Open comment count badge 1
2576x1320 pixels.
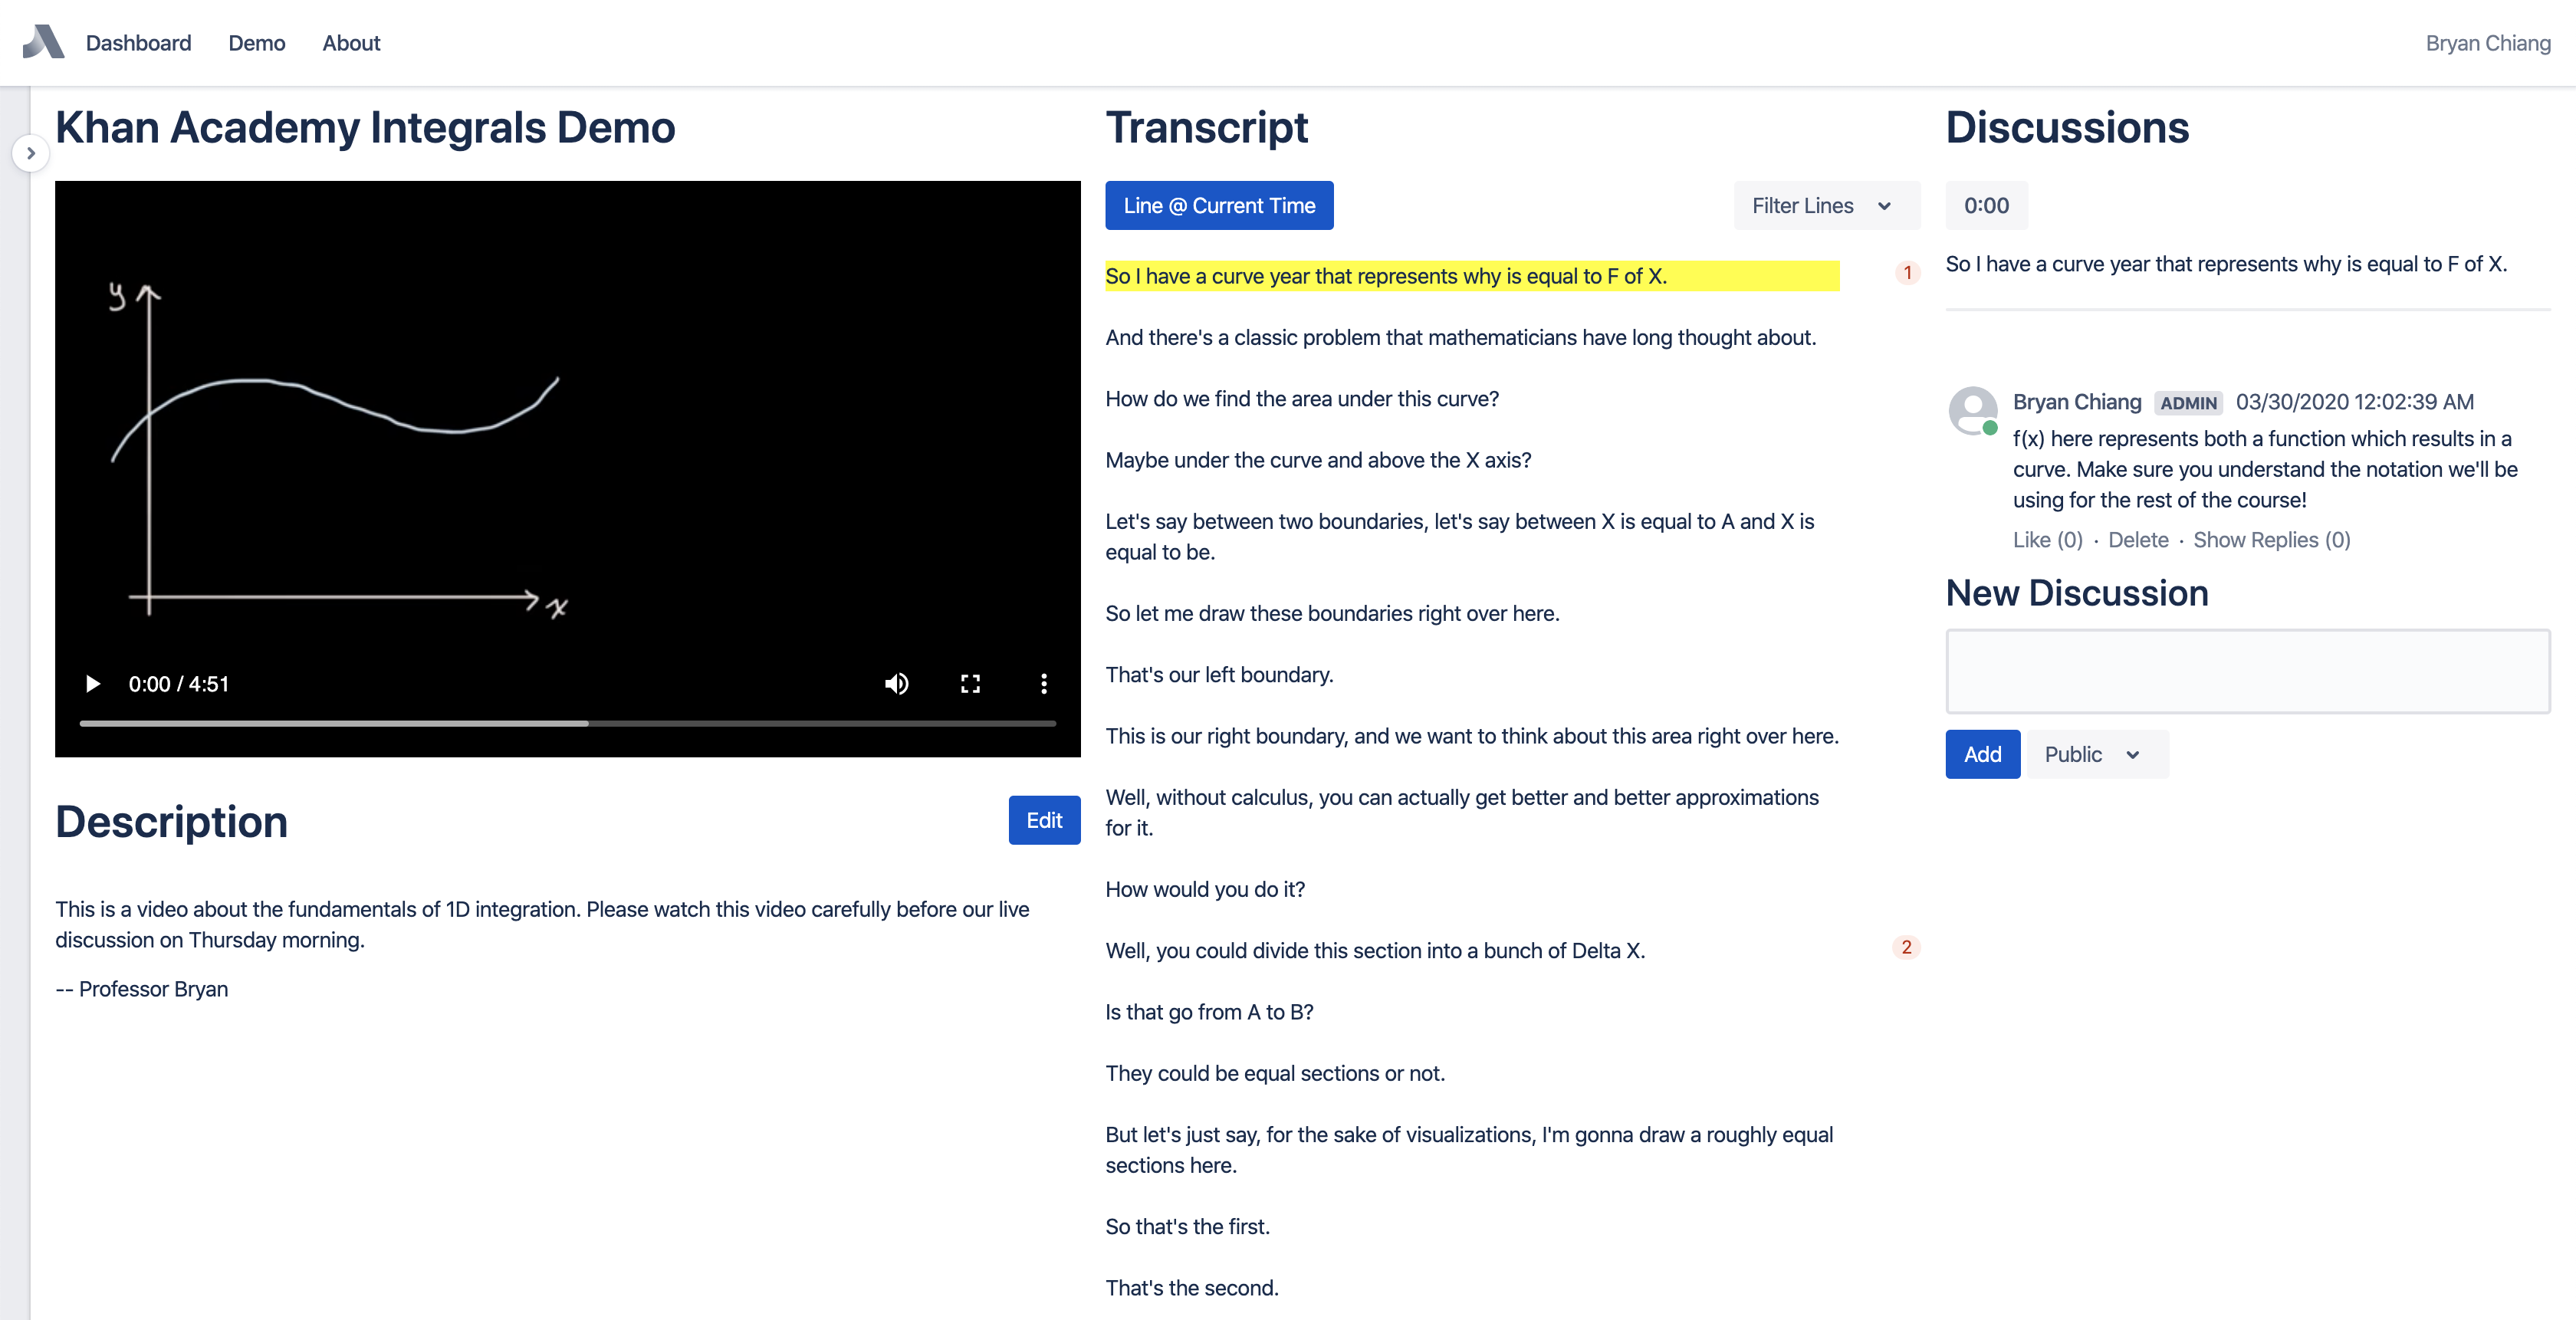coord(1907,273)
